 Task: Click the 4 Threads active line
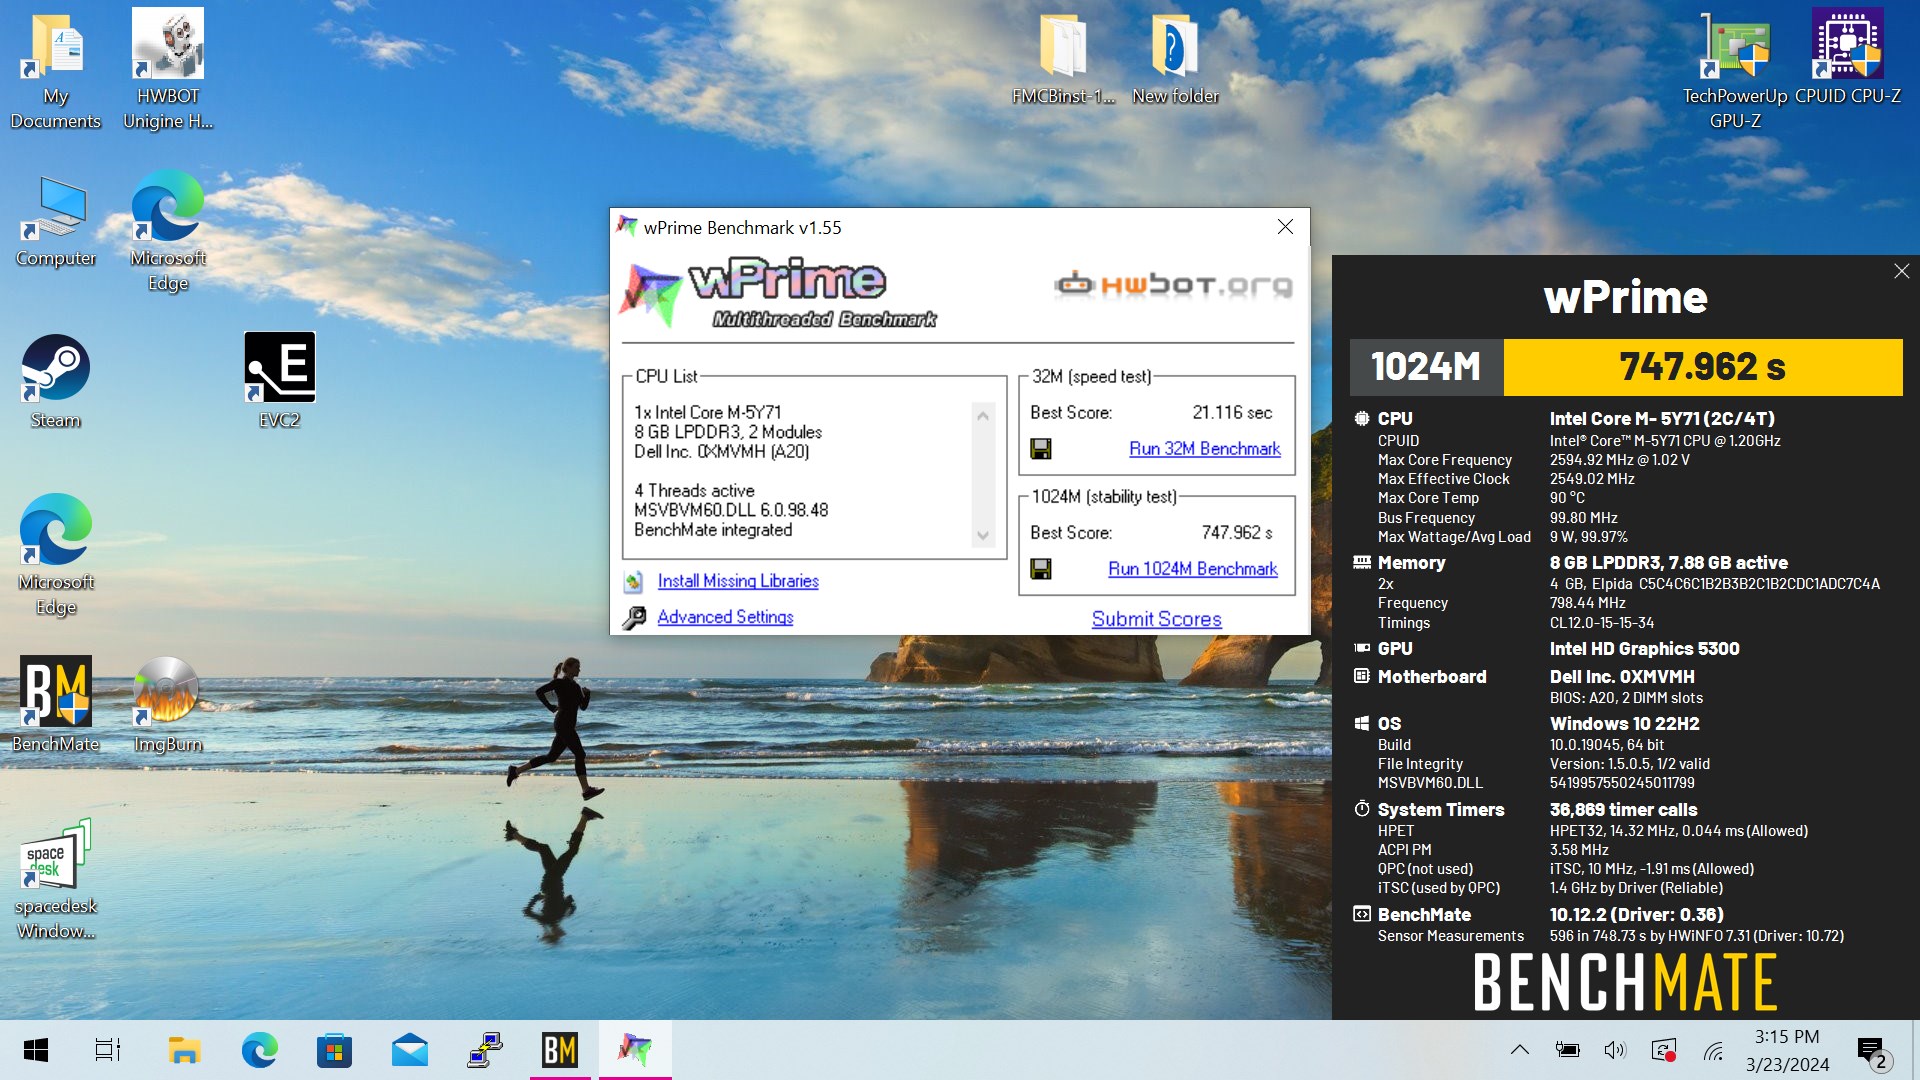(x=694, y=491)
